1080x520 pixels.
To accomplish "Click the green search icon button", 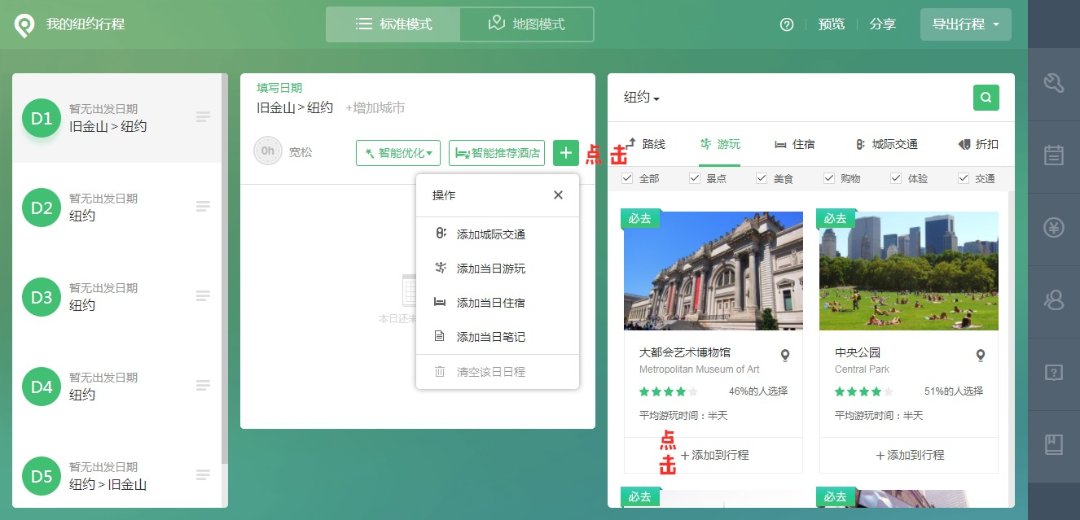I will point(986,97).
